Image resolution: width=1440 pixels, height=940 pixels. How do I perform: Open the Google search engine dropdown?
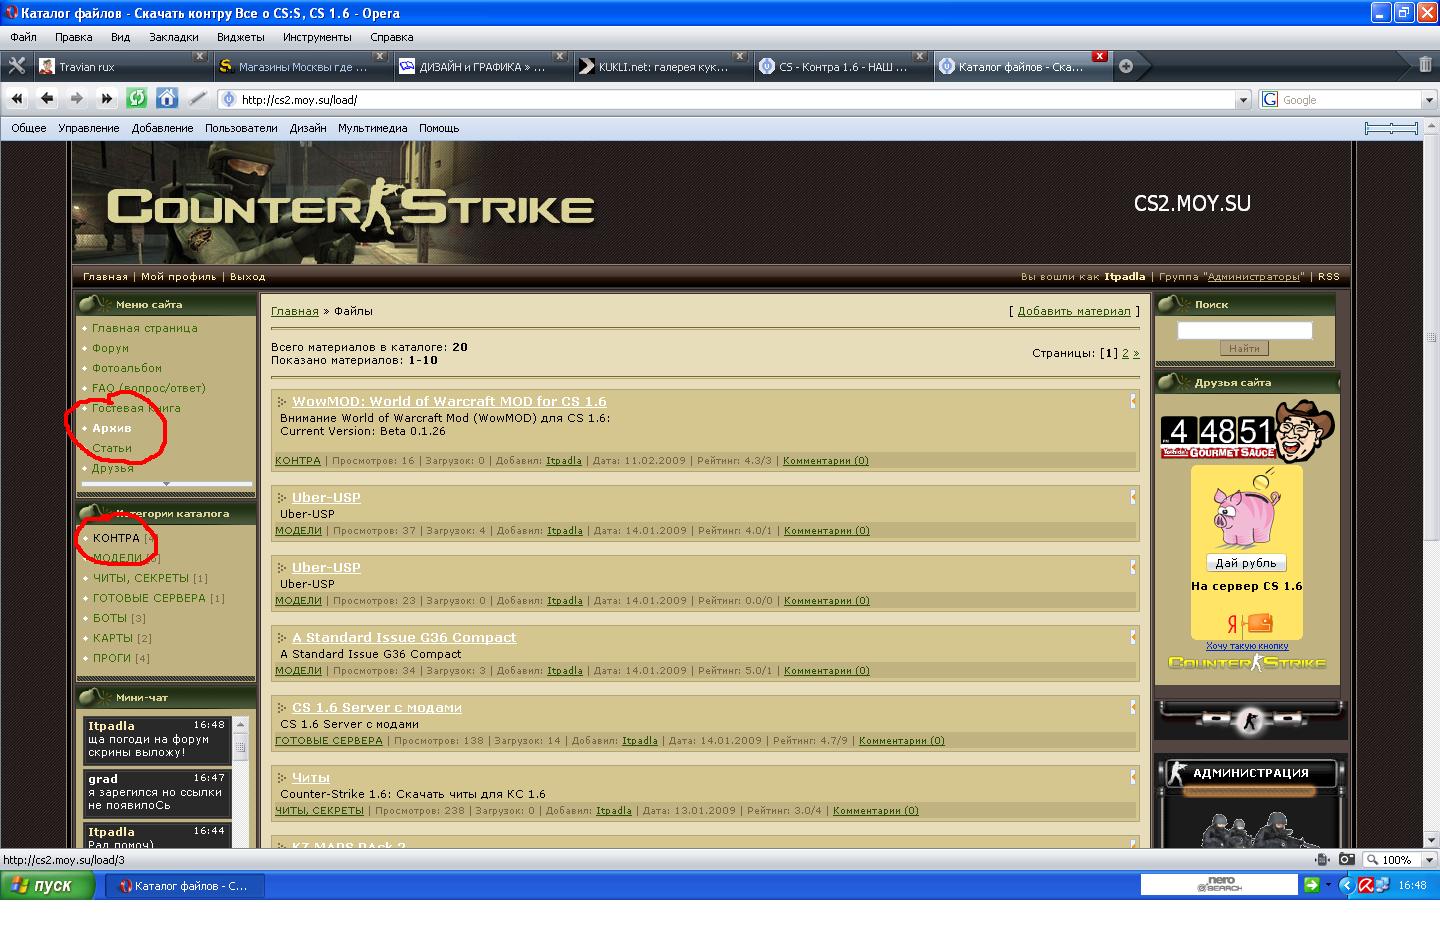coord(1429,100)
